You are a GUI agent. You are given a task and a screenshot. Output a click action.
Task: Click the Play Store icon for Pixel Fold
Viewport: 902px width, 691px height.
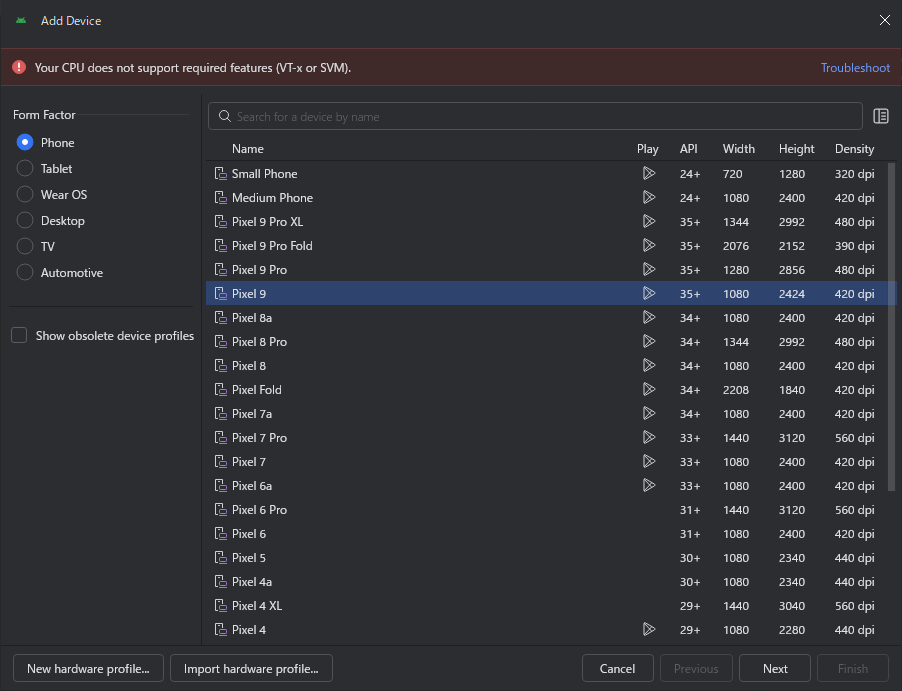coord(649,390)
